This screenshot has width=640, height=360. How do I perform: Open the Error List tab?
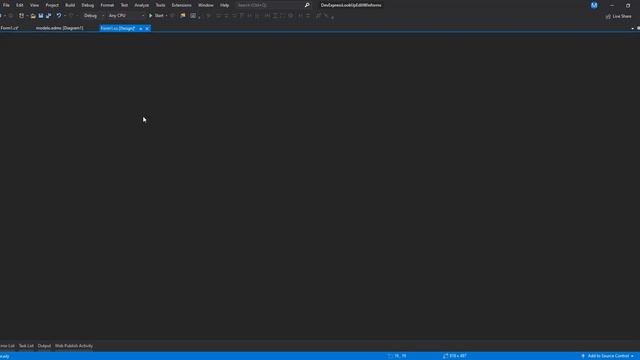[x=7, y=346]
